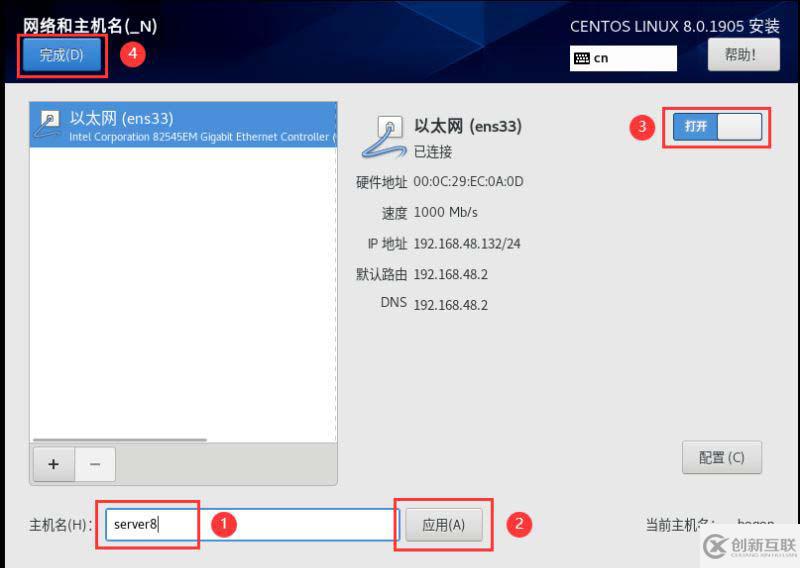Image resolution: width=800 pixels, height=568 pixels.
Task: Click the cn keyboard layout indicator
Action: tap(623, 58)
